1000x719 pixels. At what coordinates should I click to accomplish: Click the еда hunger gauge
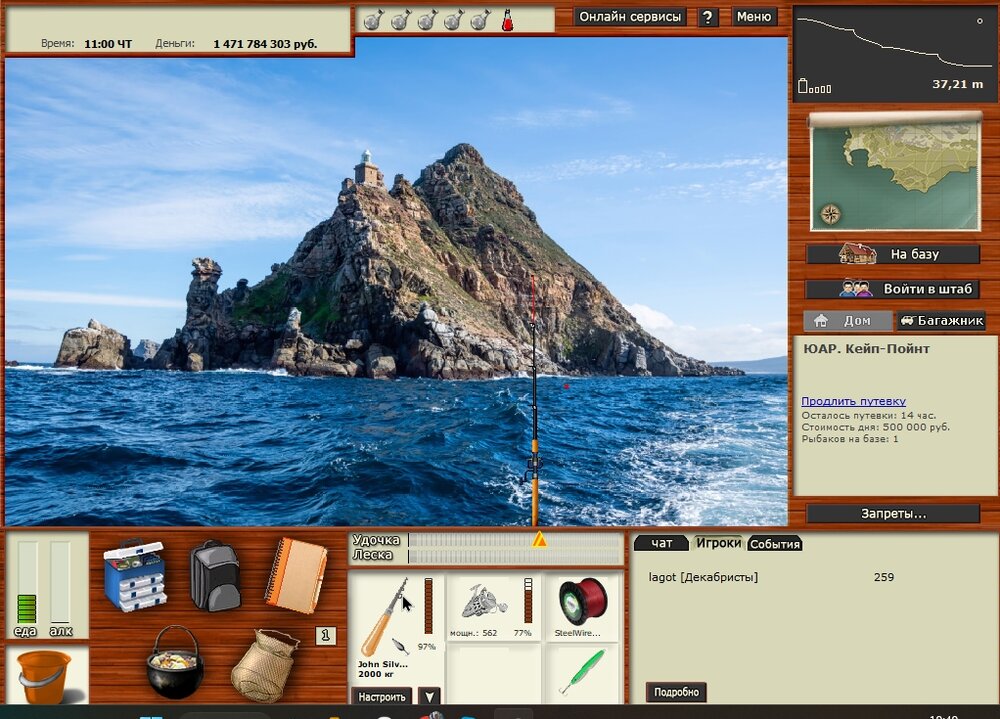pos(27,582)
